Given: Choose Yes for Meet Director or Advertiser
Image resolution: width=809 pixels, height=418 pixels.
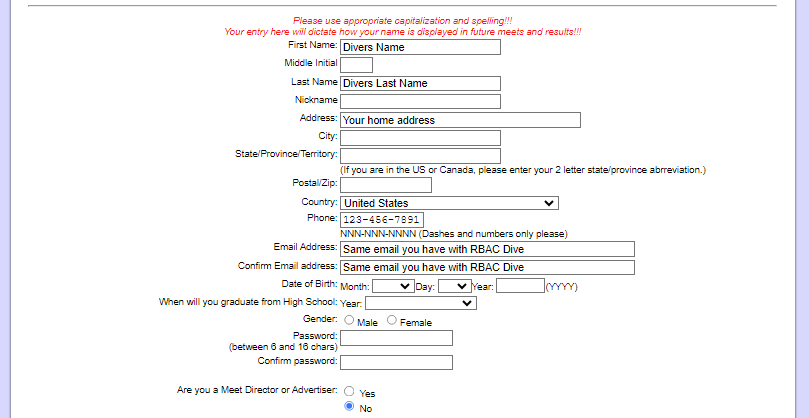Looking at the screenshot, I should (349, 391).
